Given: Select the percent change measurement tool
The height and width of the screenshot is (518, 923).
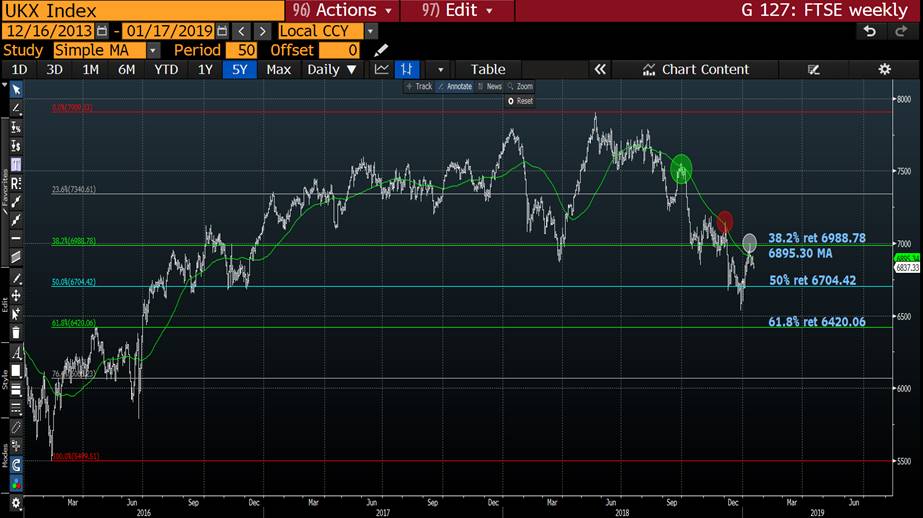Looking at the screenshot, I should (16, 127).
